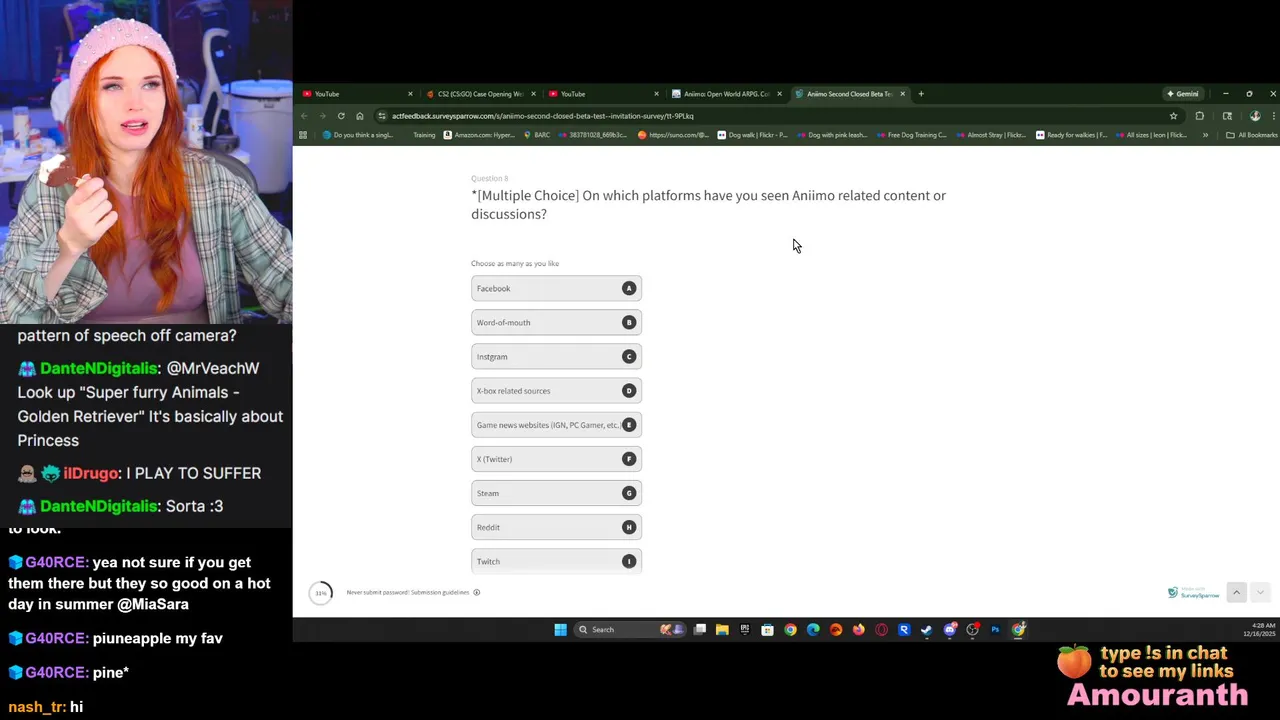The height and width of the screenshot is (720, 1280).
Task: Open the Windows Start menu
Action: coord(560,630)
